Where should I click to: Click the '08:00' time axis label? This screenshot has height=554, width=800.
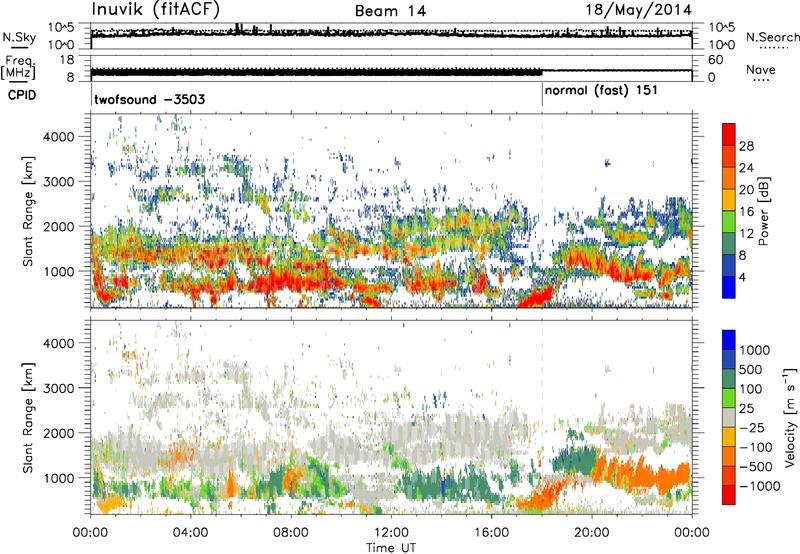tap(291, 533)
